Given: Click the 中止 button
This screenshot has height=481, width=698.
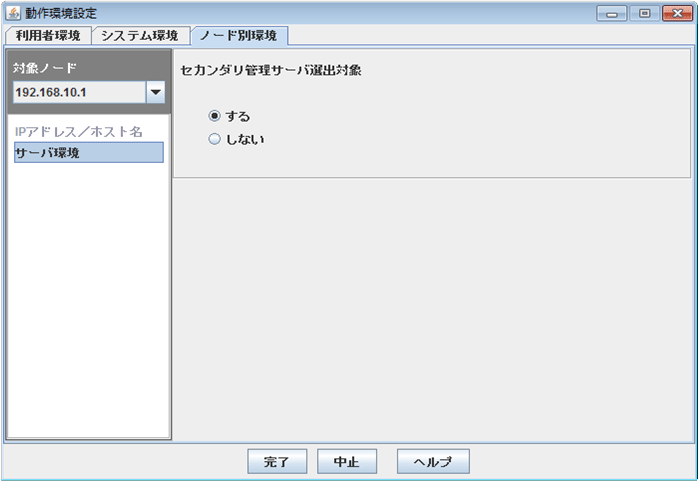Looking at the screenshot, I should coord(347,461).
